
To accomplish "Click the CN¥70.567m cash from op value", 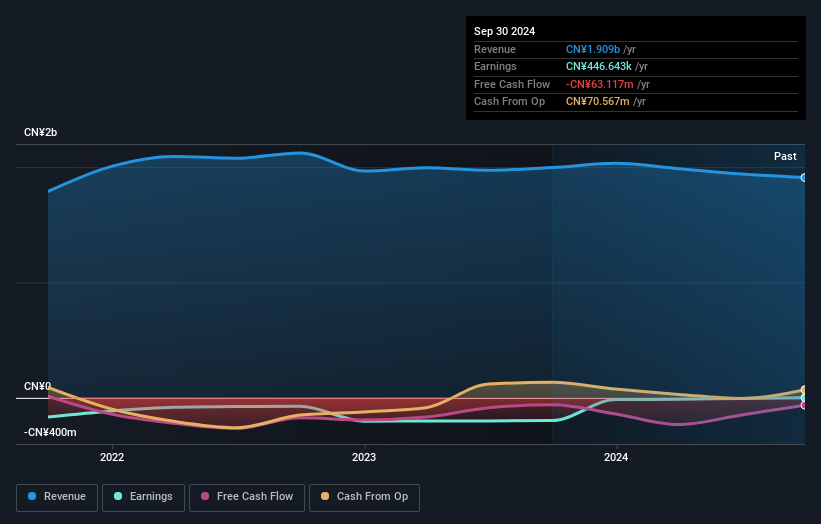I will coord(597,102).
